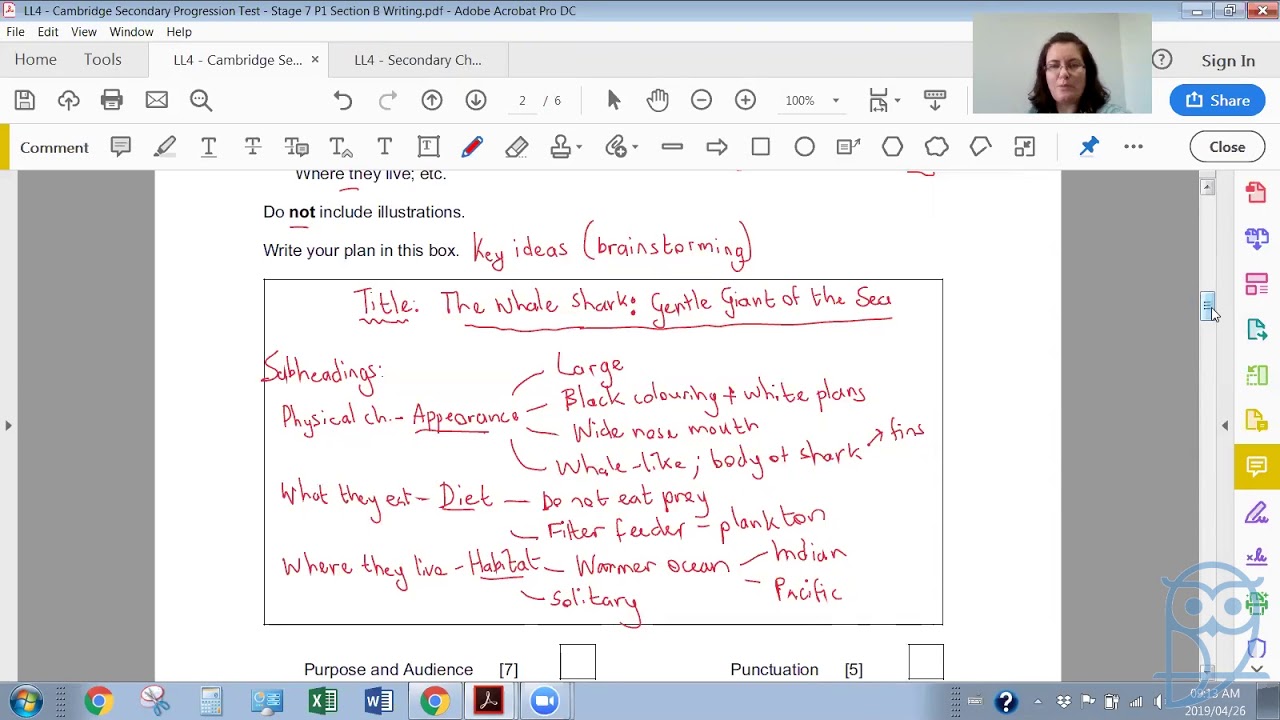Open the Window menu
The width and height of the screenshot is (1280, 720).
[x=131, y=32]
